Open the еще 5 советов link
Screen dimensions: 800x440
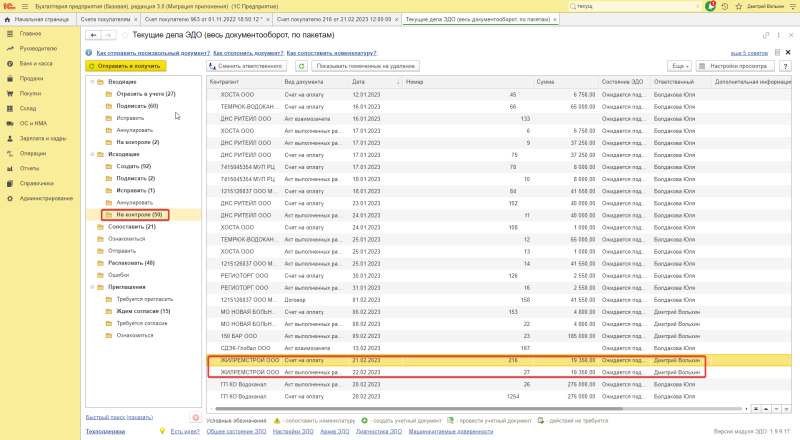click(749, 53)
